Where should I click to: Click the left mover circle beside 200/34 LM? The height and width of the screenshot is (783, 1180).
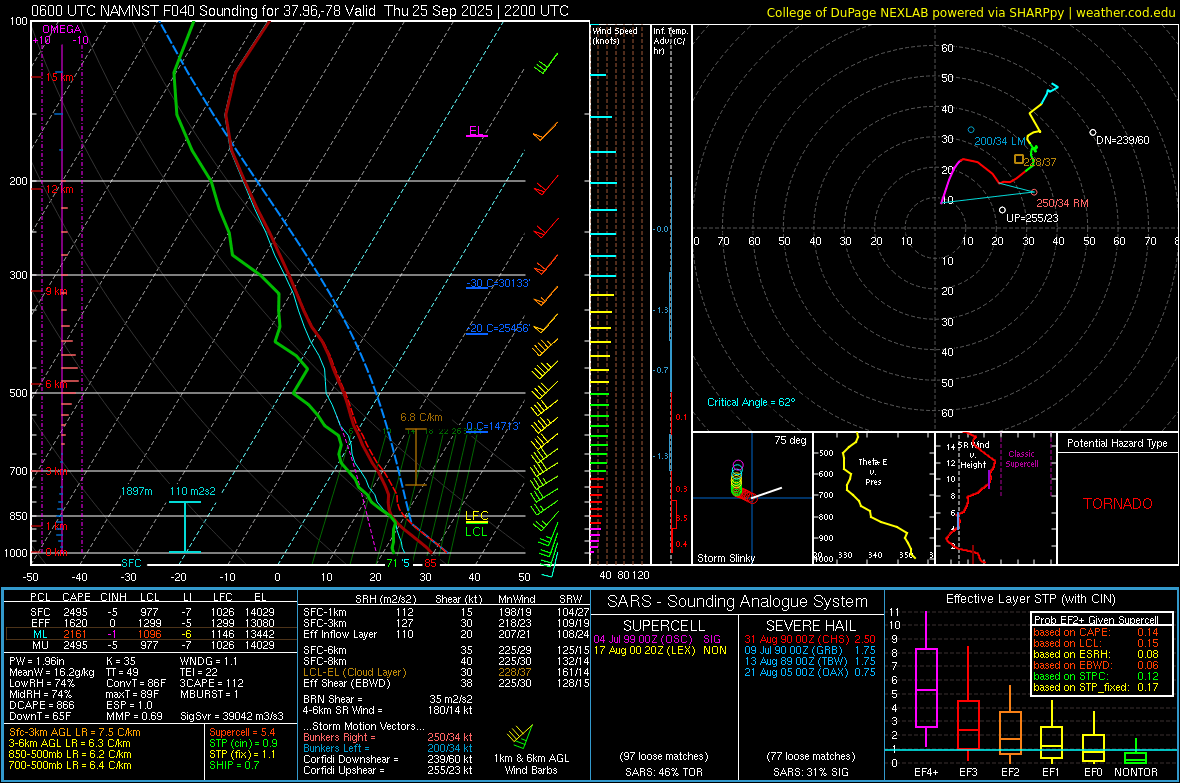coord(971,130)
